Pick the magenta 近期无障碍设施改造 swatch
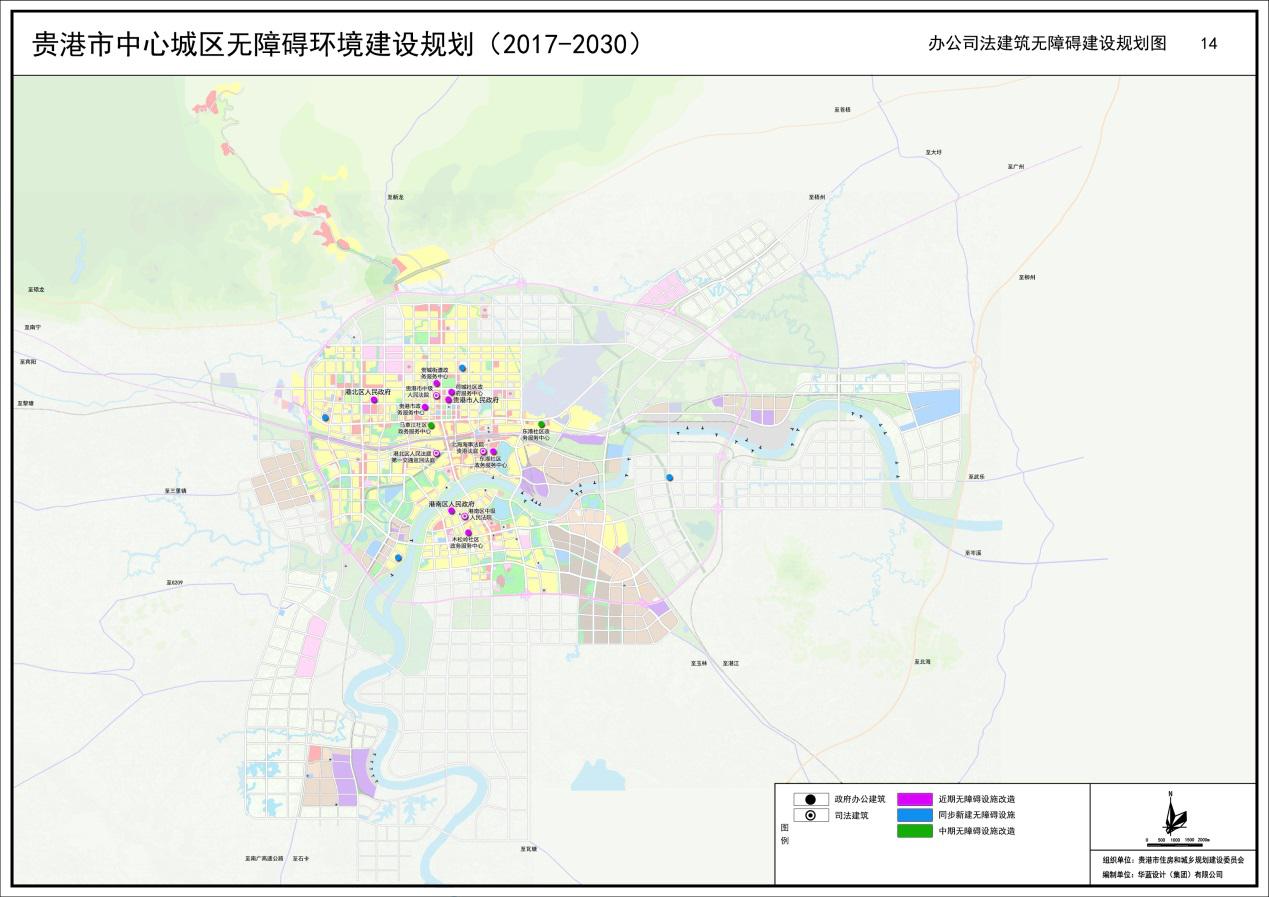This screenshot has width=1269, height=897. click(914, 799)
